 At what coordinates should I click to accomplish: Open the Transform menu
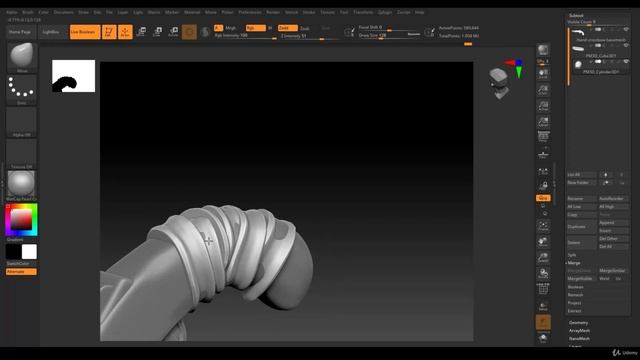(x=363, y=12)
